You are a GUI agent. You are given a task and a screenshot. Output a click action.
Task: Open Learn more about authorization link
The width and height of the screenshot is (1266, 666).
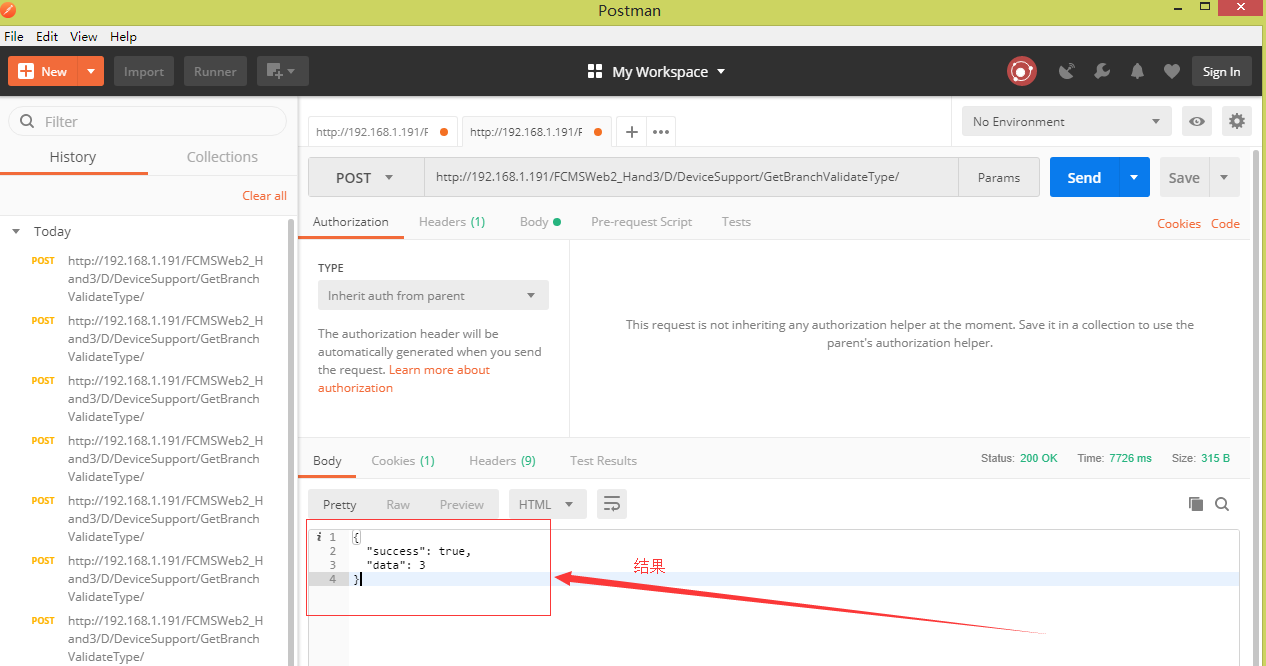pos(404,379)
